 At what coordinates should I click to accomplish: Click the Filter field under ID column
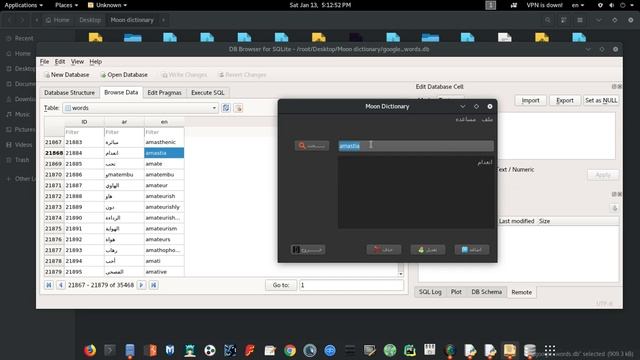[84, 132]
